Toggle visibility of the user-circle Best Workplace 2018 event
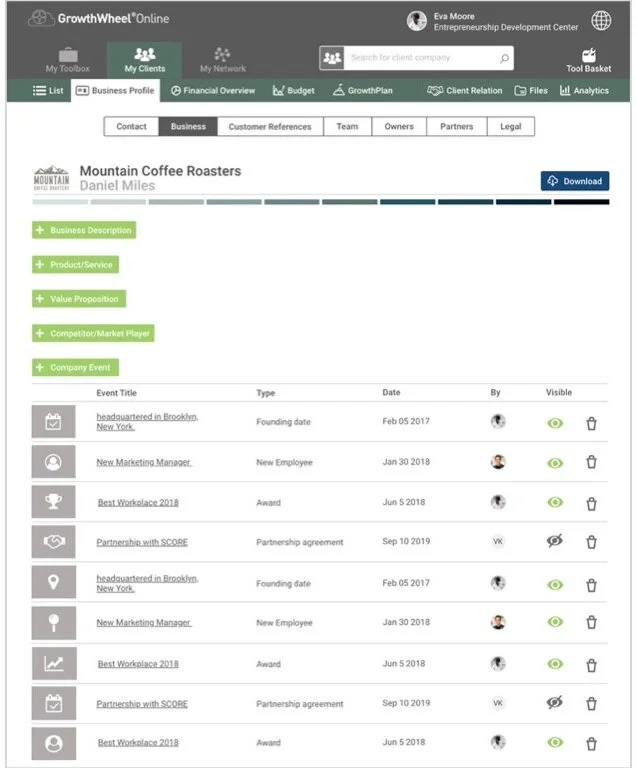This screenshot has width=636, height=768. [x=555, y=742]
